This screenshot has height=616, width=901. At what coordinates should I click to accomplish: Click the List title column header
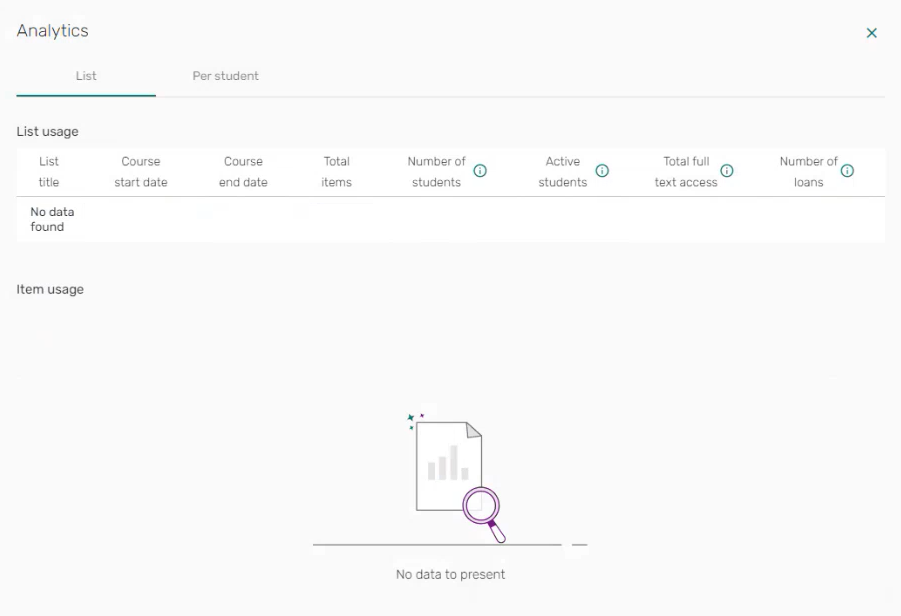point(49,172)
